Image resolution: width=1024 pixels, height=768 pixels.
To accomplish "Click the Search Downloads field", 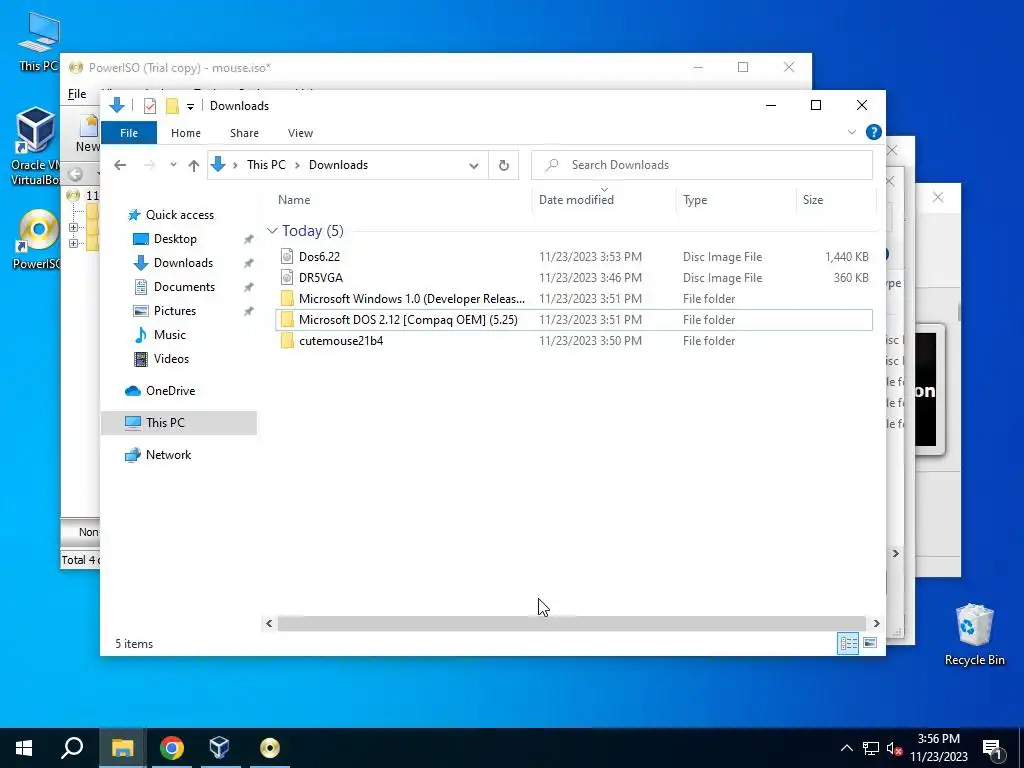I will point(702,165).
